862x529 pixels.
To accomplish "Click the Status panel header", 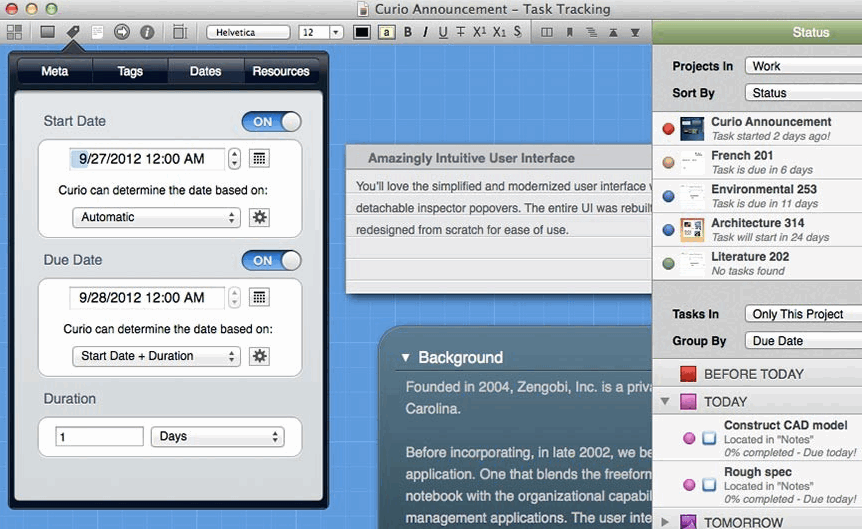I will (x=757, y=32).
